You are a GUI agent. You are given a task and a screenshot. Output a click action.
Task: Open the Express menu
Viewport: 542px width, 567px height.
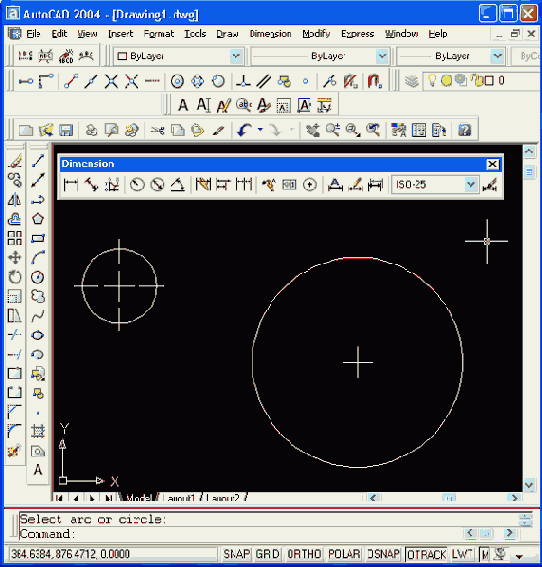pyautogui.click(x=358, y=34)
